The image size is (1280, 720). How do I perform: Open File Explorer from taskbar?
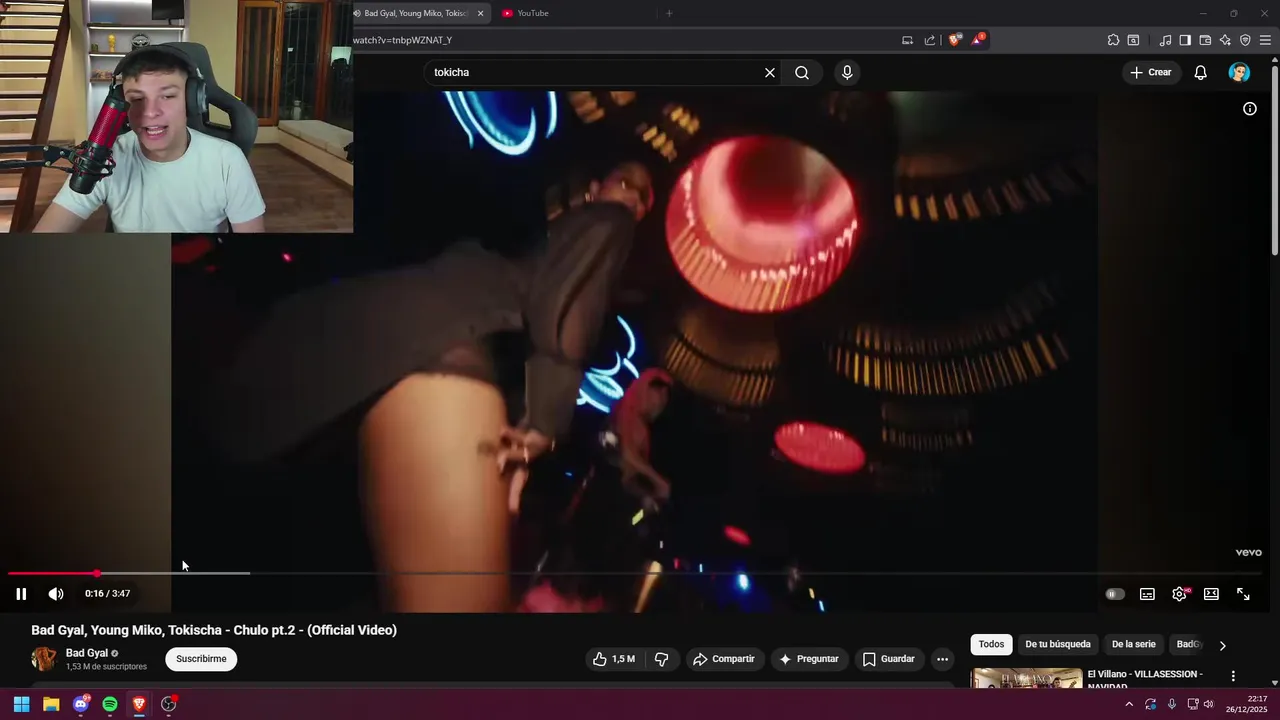(x=51, y=704)
